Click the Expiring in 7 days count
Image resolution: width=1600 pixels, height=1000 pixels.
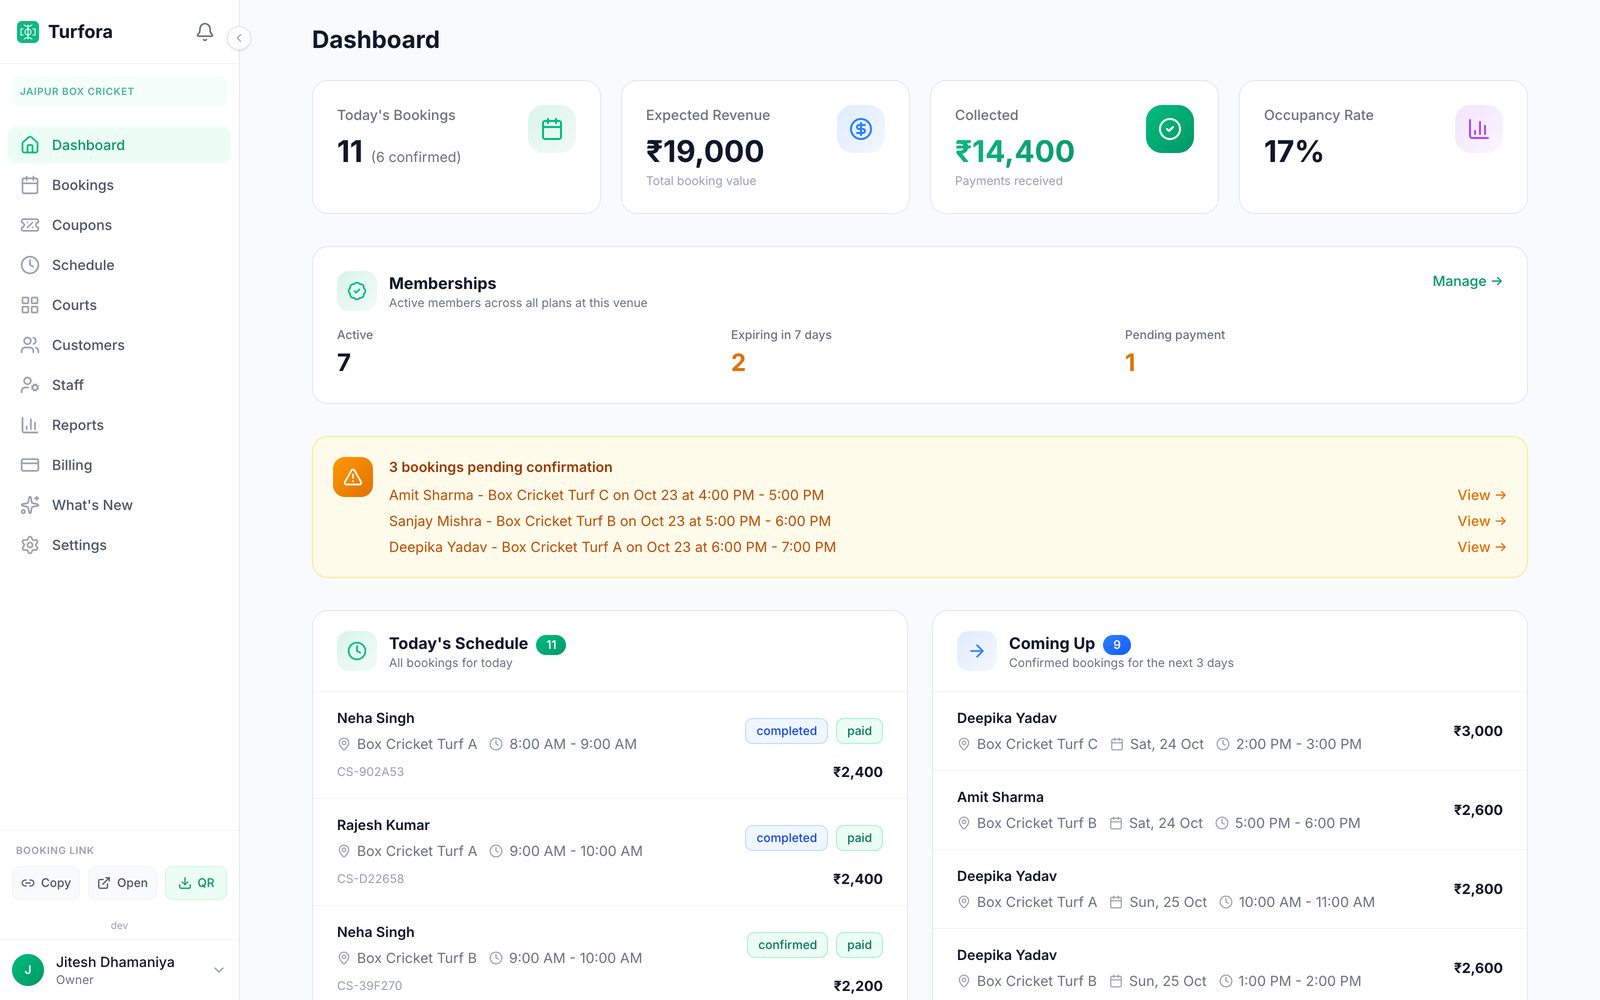(x=738, y=362)
